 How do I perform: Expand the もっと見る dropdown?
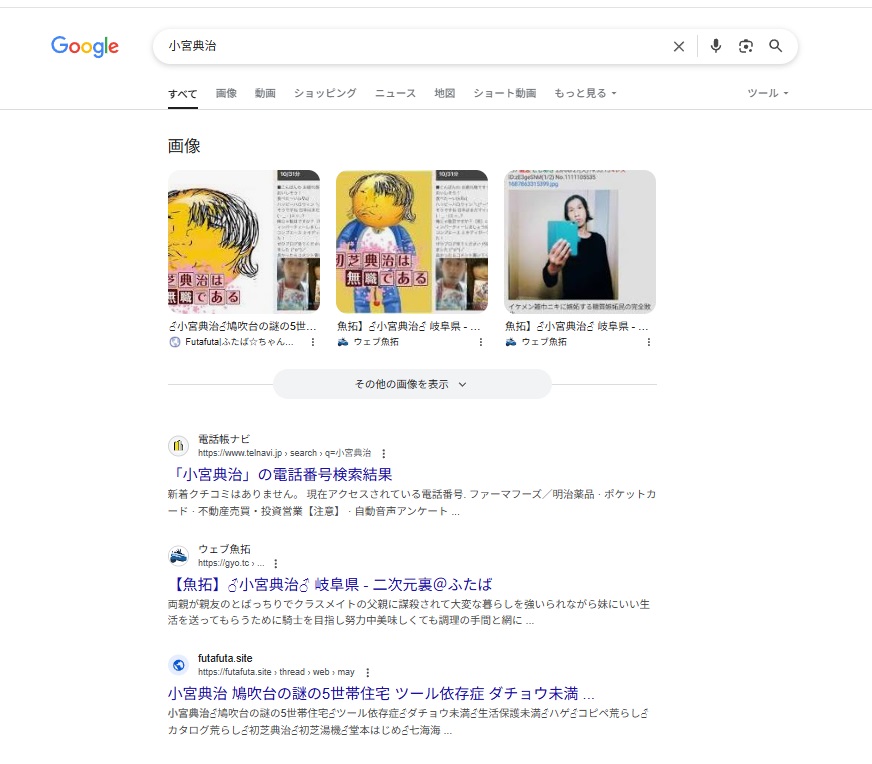(585, 93)
